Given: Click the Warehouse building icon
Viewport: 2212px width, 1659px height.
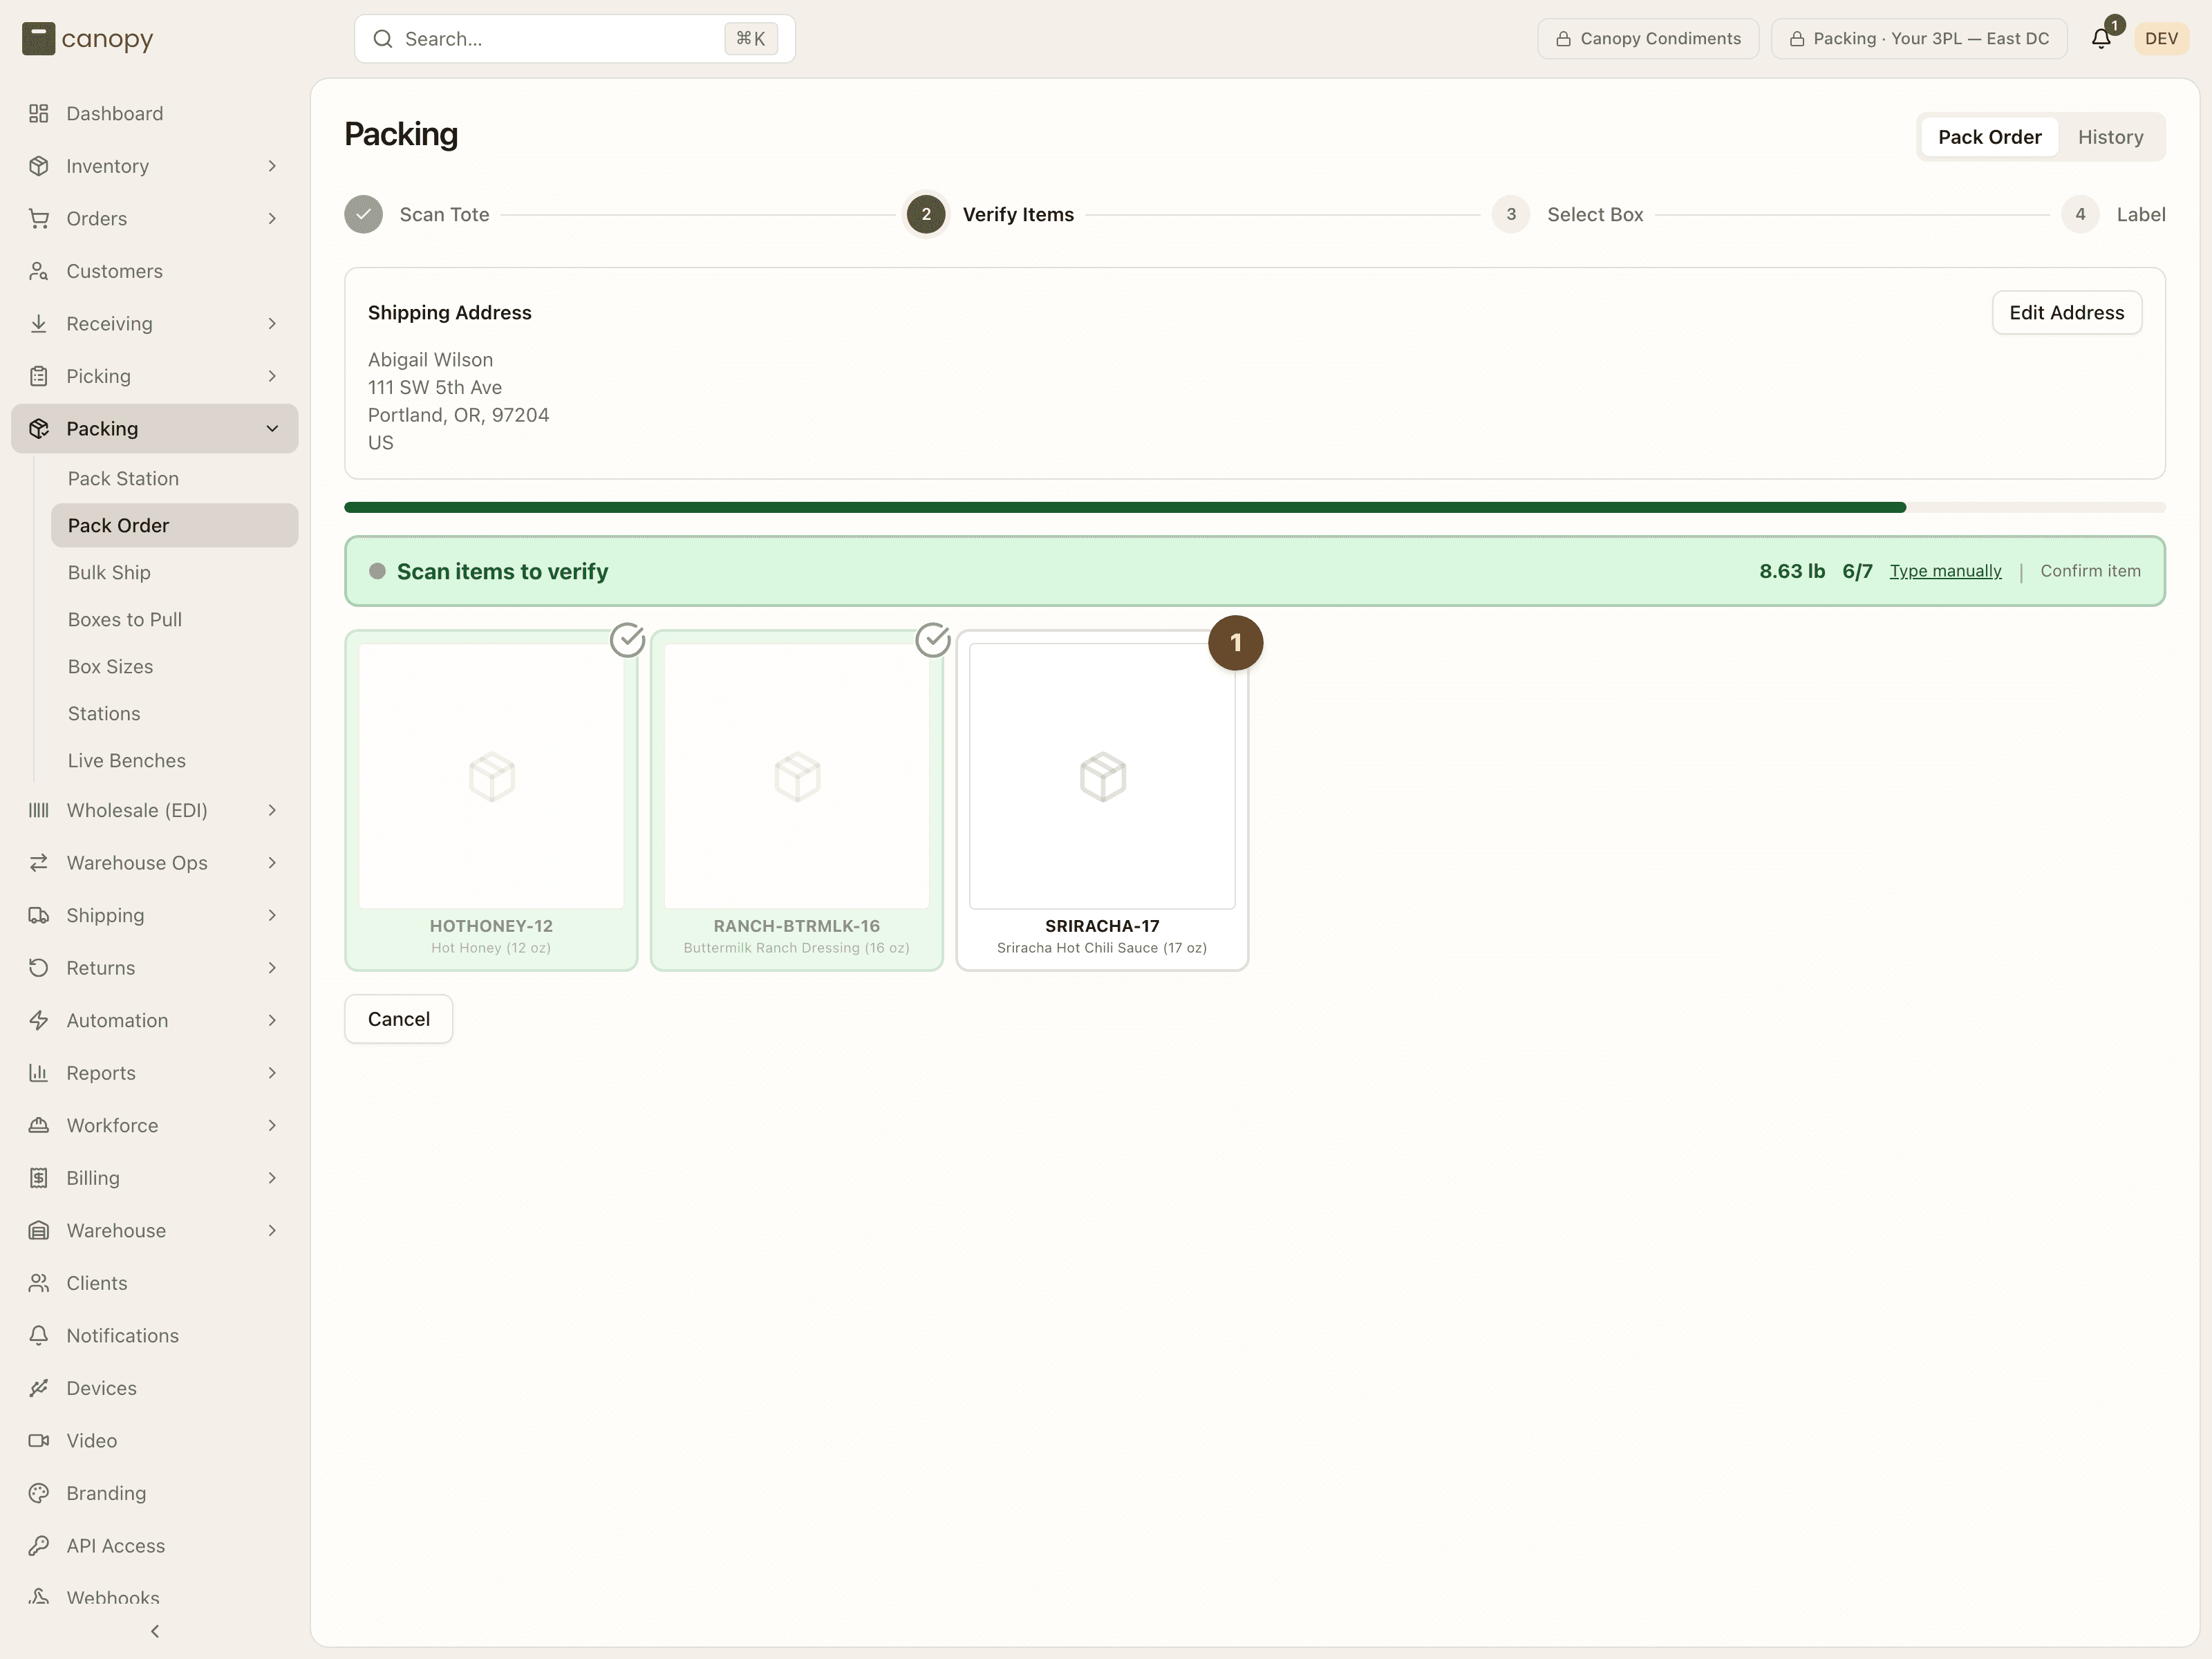Looking at the screenshot, I should pyautogui.click(x=39, y=1230).
